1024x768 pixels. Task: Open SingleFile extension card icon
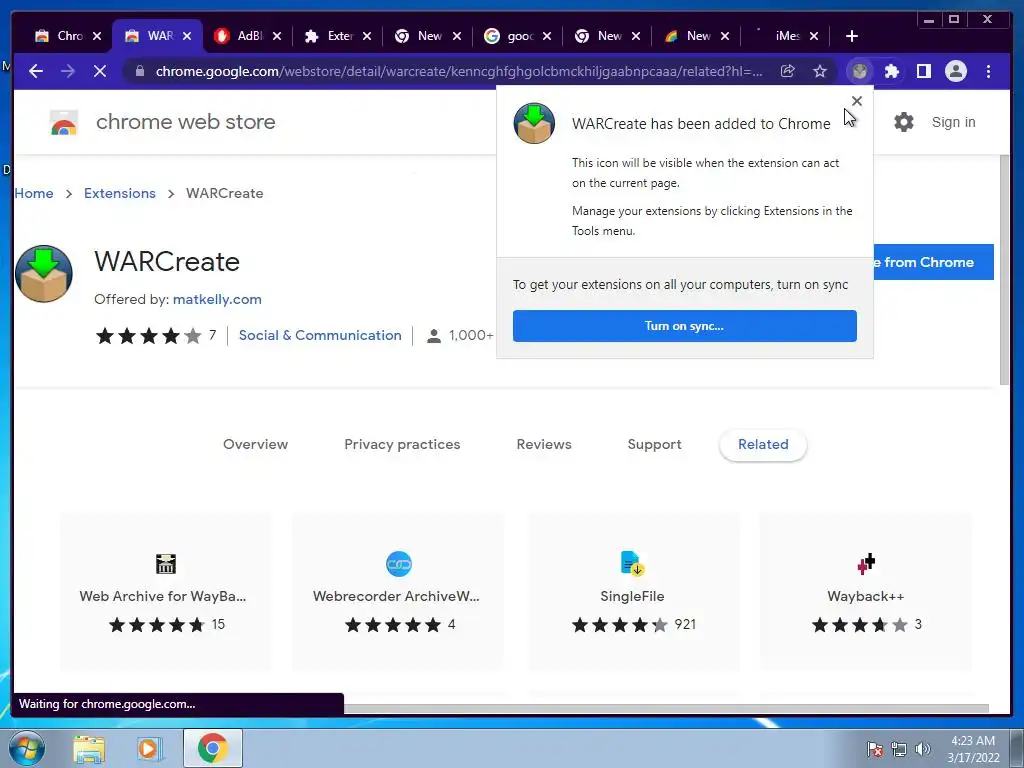coord(632,564)
